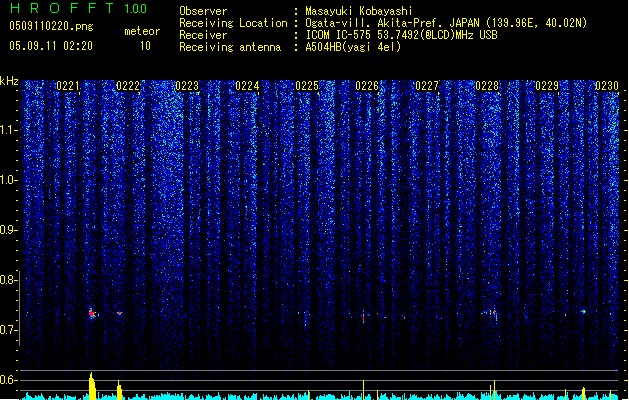Click the date stamp 05.09.11 02:20
Viewport: 629px width, 400px height.
tap(51, 46)
